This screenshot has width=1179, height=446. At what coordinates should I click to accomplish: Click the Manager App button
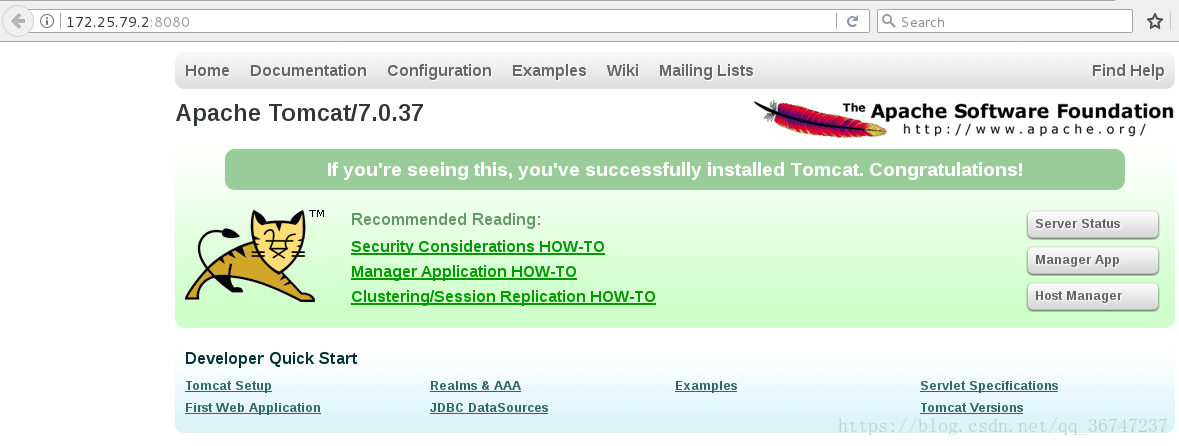coord(1093,260)
